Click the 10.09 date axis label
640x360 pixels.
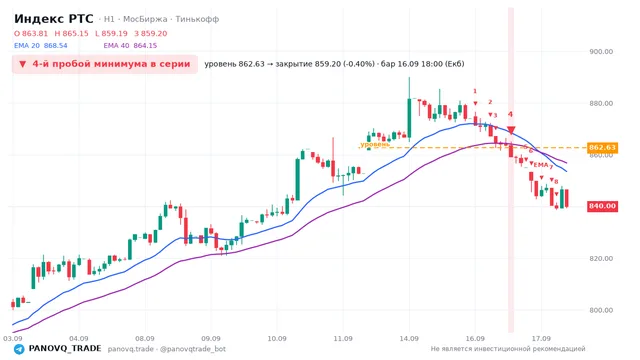click(277, 339)
